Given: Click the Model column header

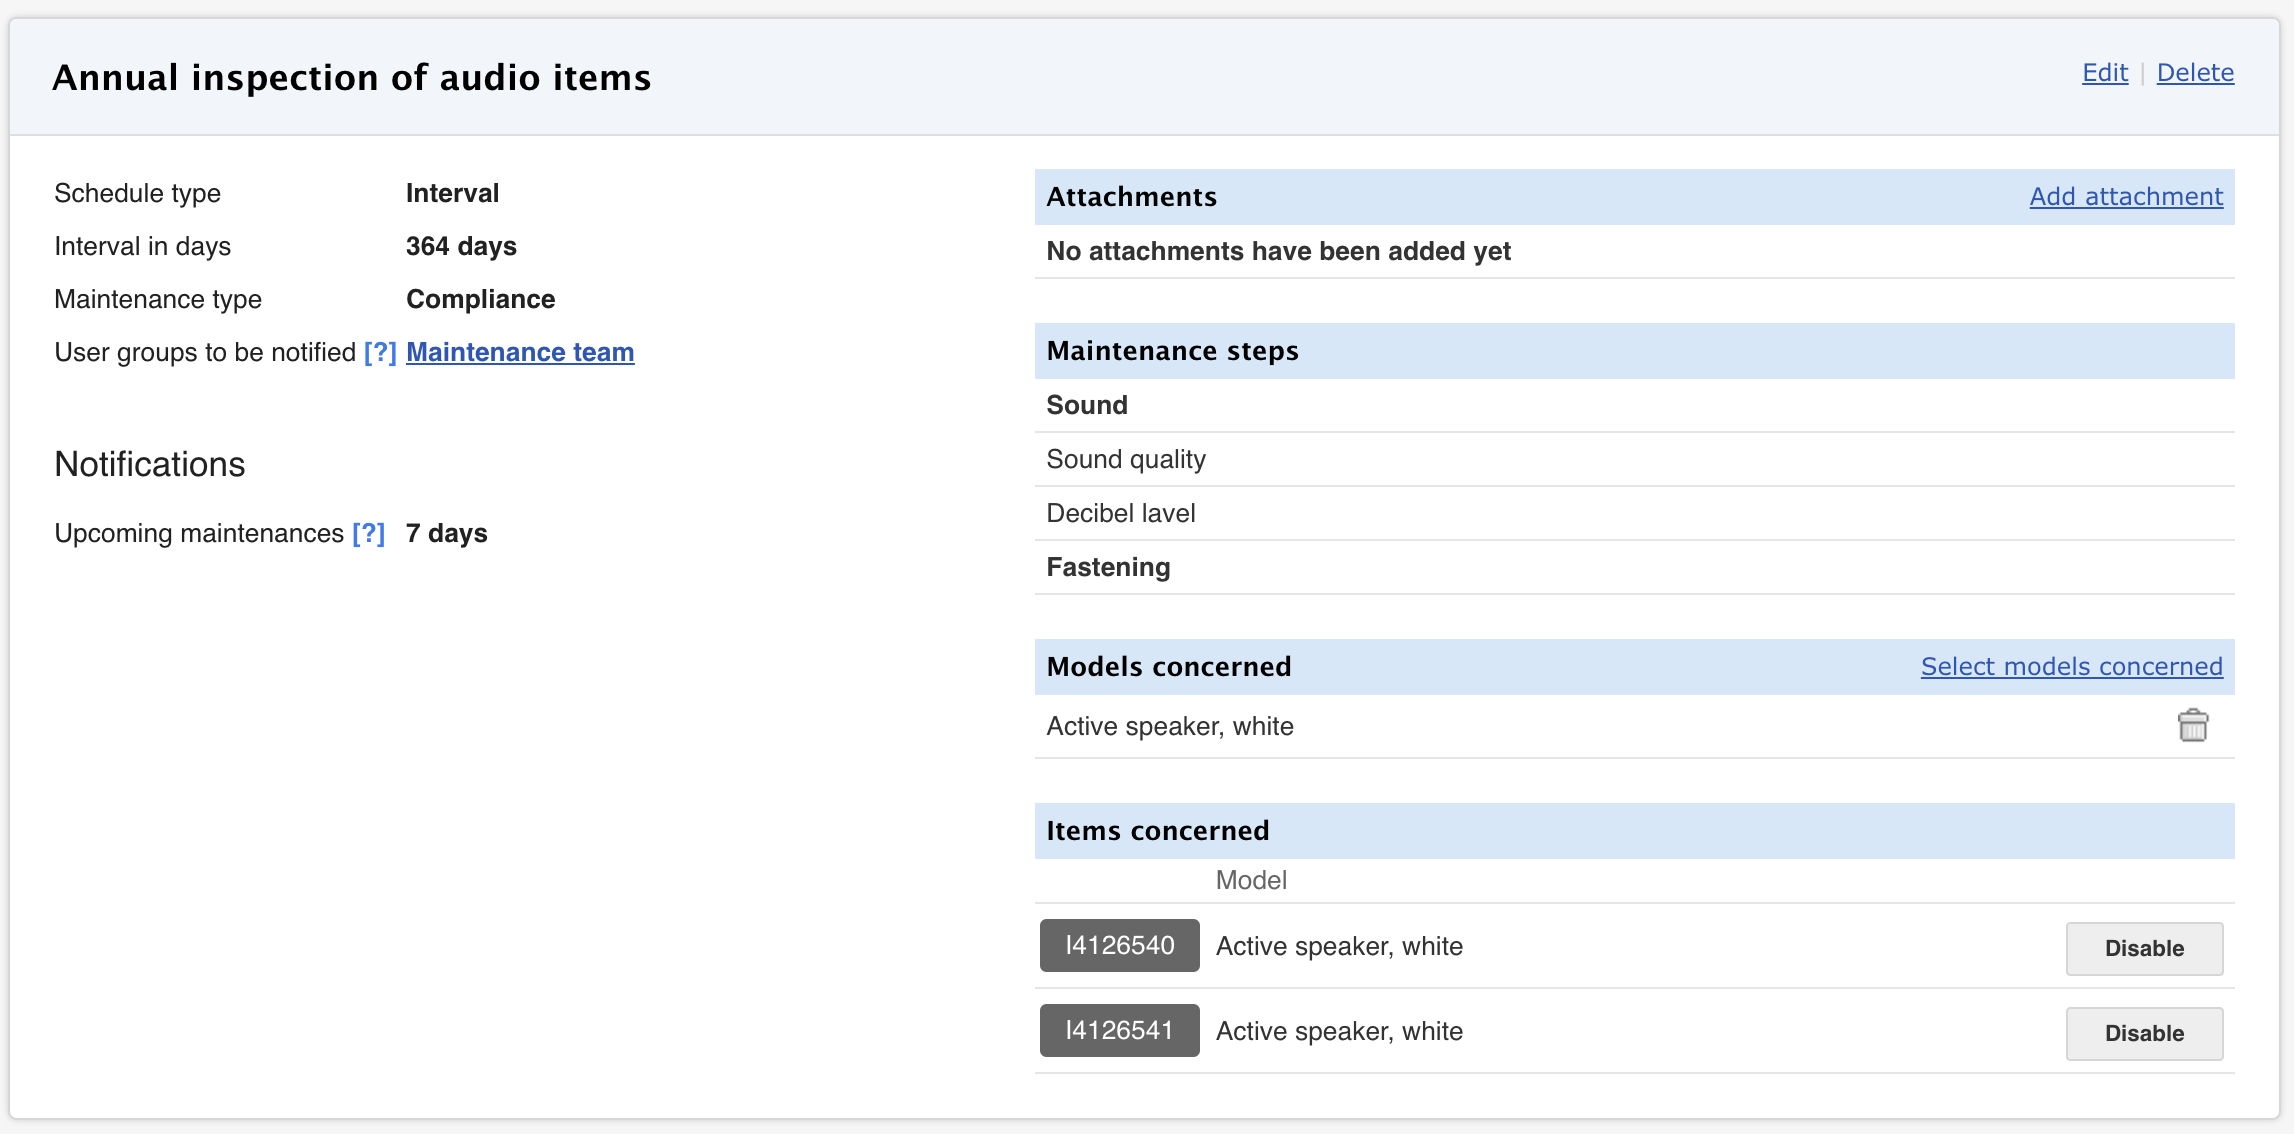Looking at the screenshot, I should click(1250, 881).
